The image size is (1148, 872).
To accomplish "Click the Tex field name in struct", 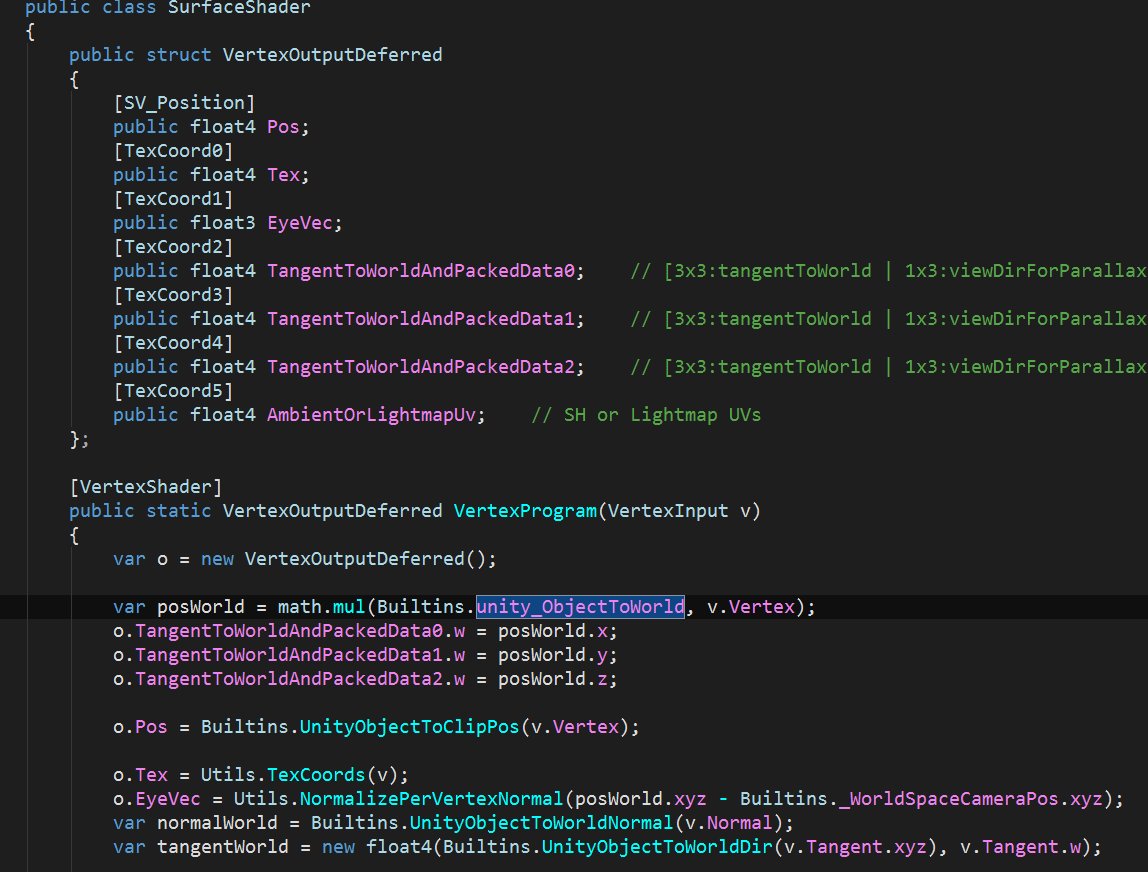I will click(283, 175).
